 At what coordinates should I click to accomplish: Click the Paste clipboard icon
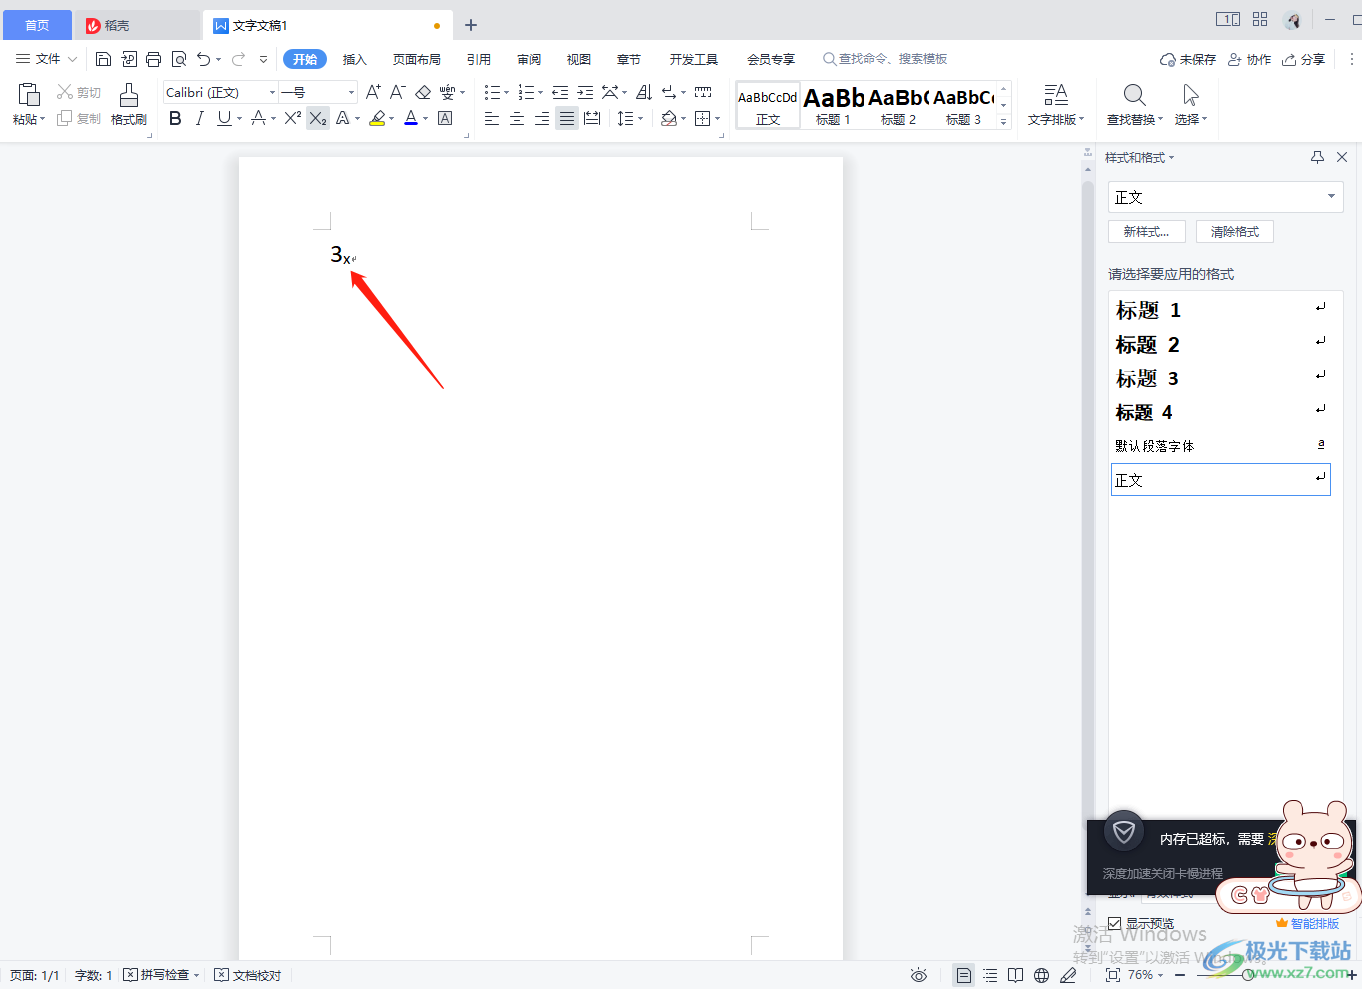(29, 95)
